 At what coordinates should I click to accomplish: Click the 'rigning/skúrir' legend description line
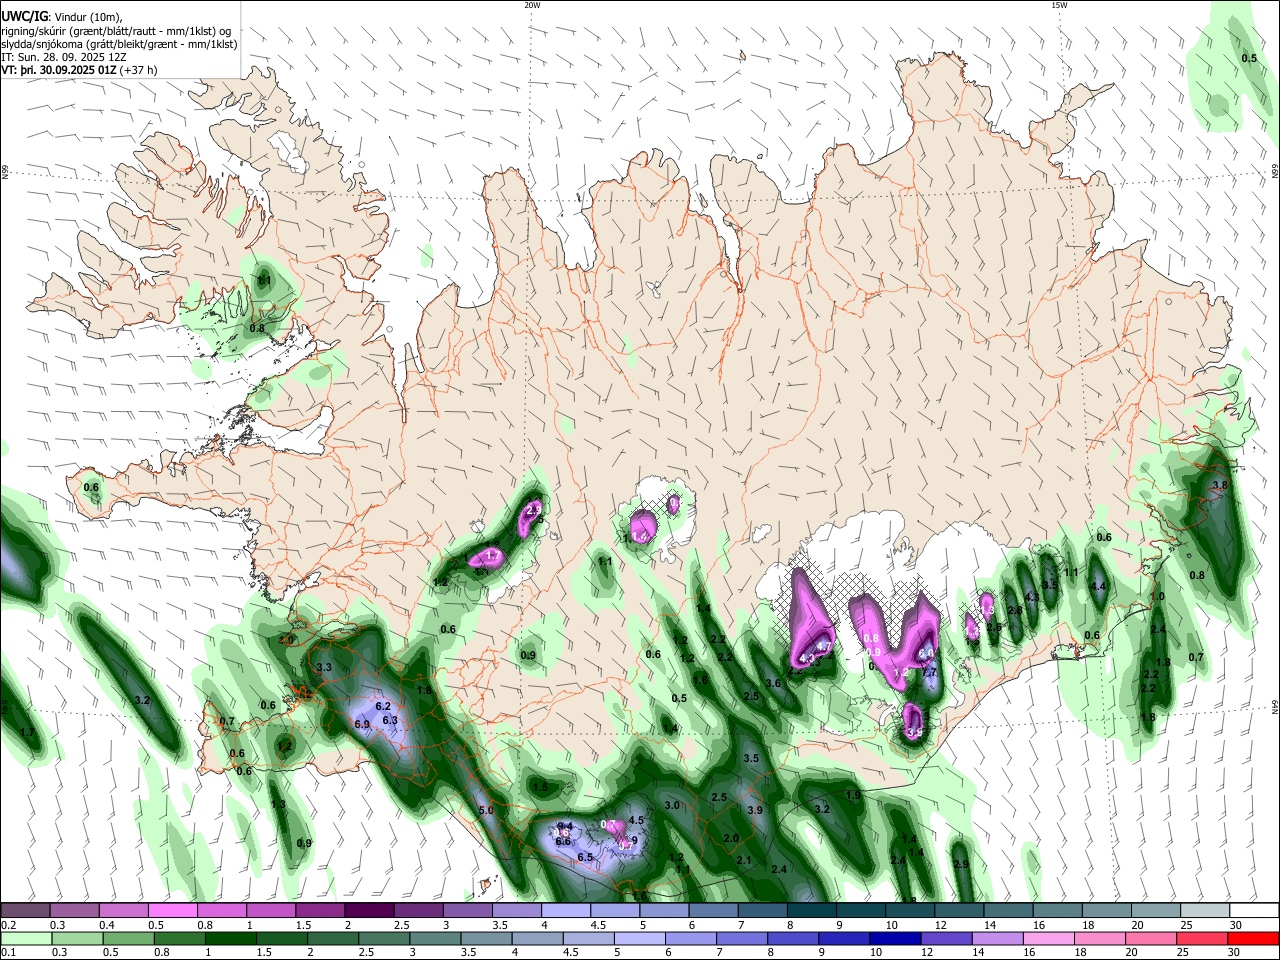(x=116, y=31)
